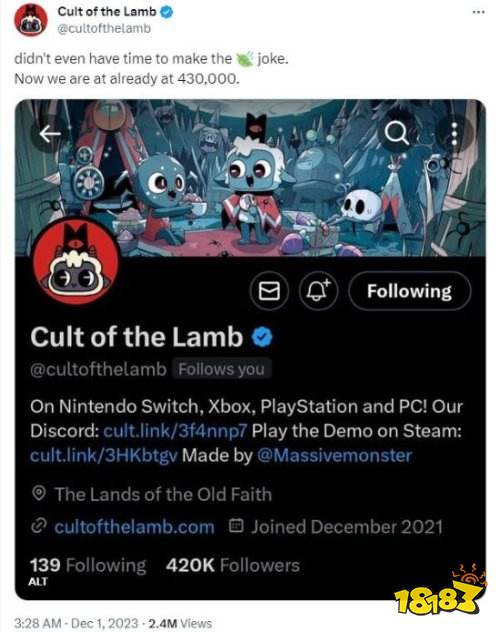
Task: Click the back arrow on profile banner
Action: click(50, 134)
